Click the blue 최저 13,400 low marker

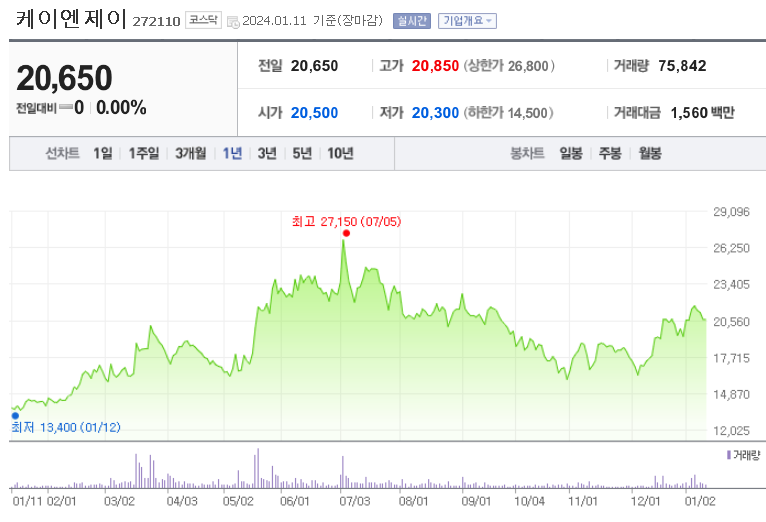pos(15,416)
